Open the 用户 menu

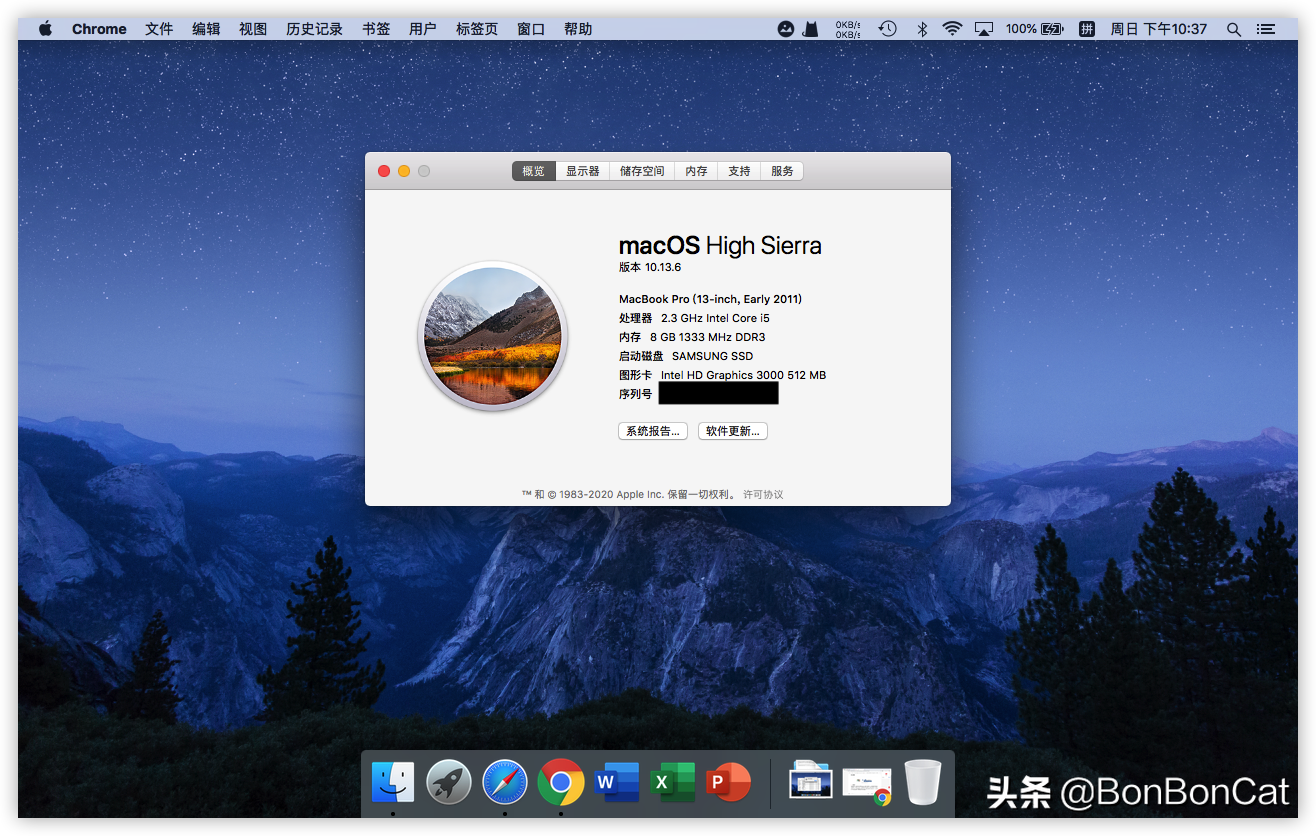pyautogui.click(x=423, y=29)
